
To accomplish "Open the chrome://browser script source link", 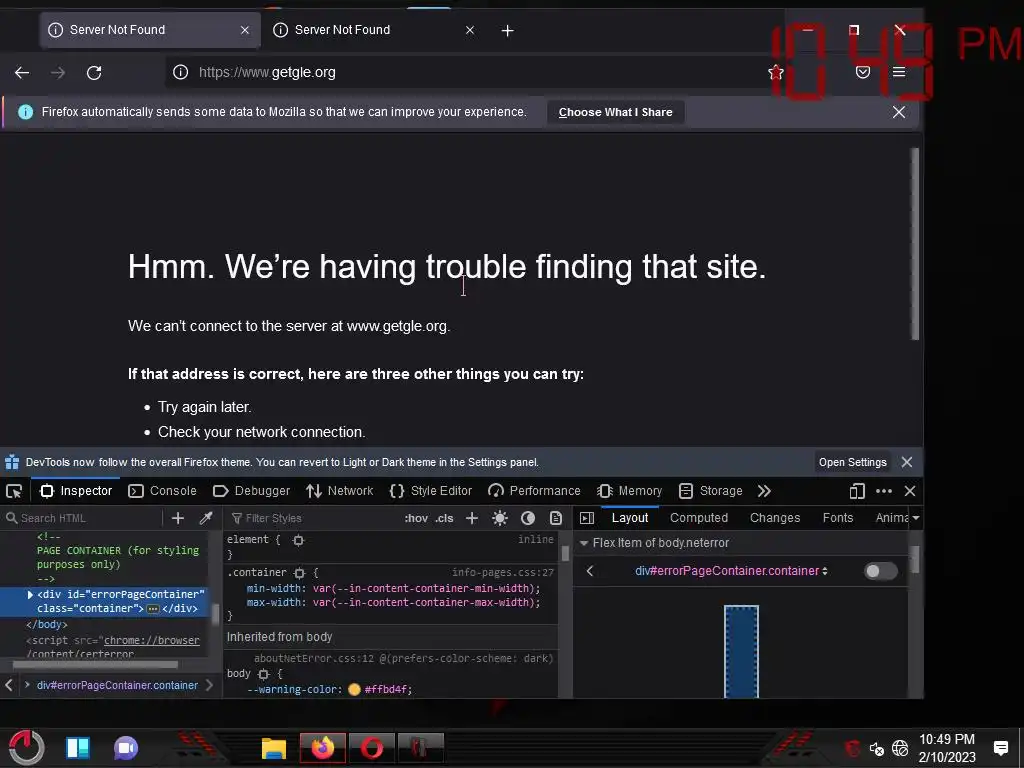I will (152, 641).
